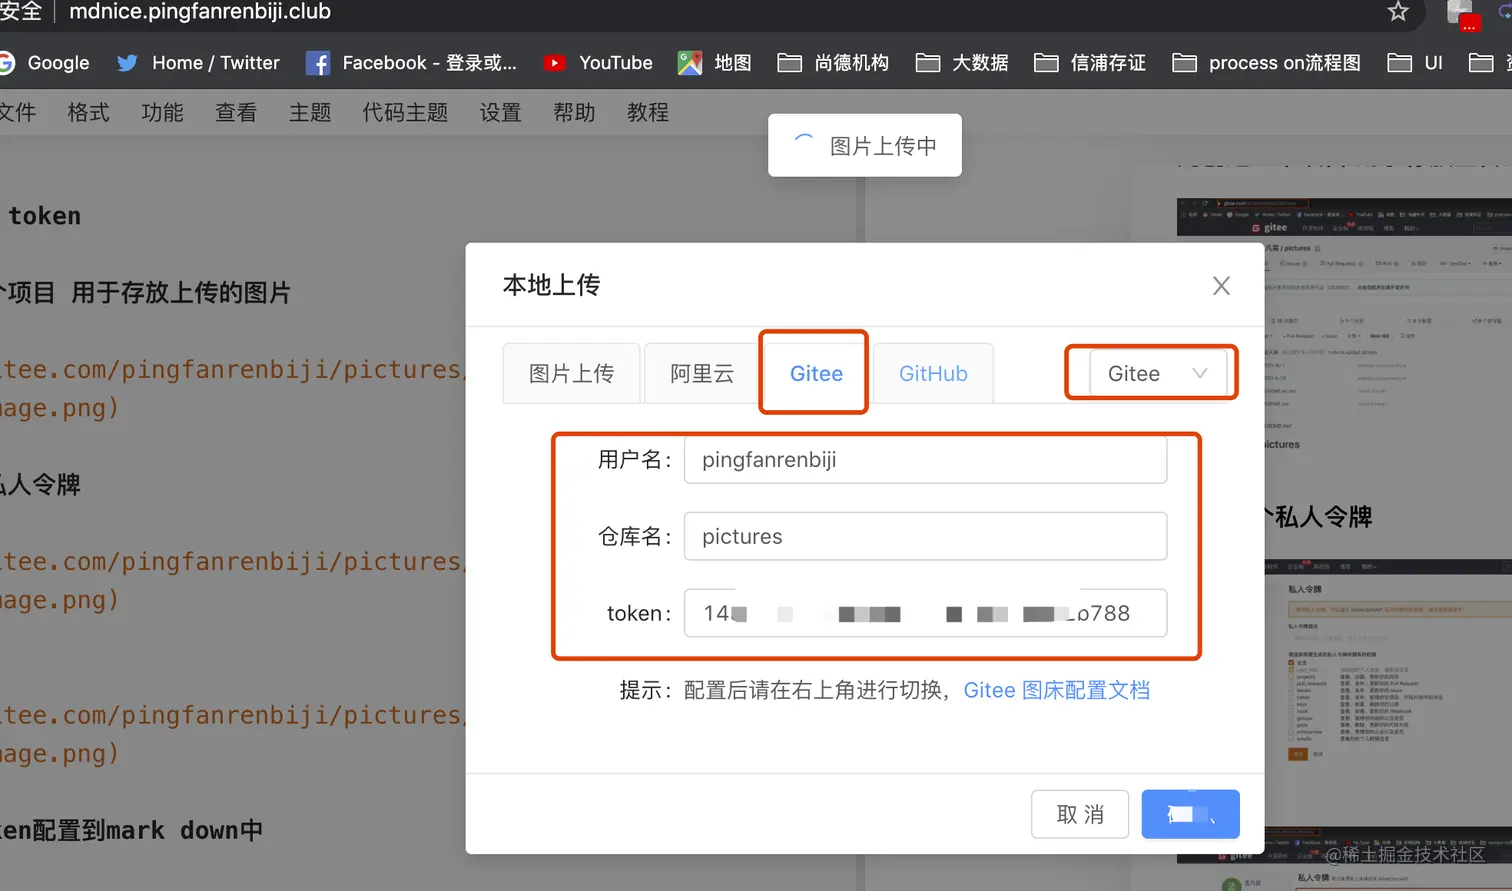Select the GitHub tab
1512x891 pixels.
tap(933, 373)
